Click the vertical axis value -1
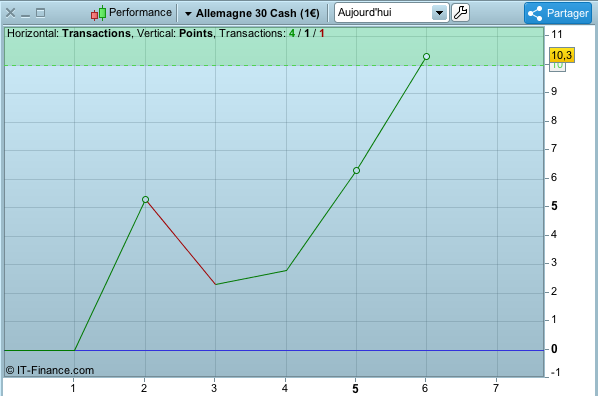 [555, 372]
